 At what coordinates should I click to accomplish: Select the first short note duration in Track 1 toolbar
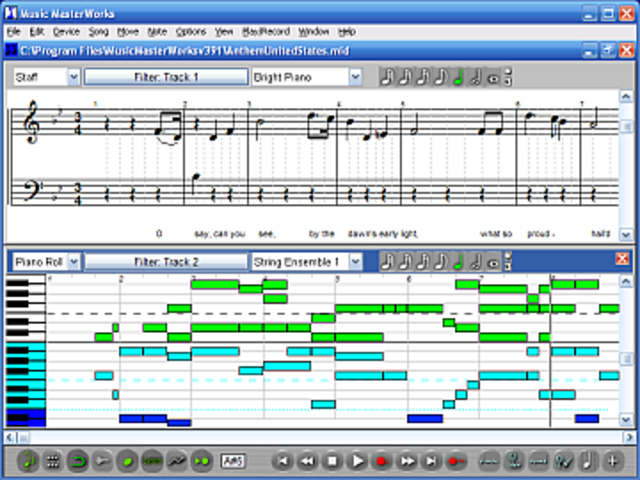pos(386,77)
